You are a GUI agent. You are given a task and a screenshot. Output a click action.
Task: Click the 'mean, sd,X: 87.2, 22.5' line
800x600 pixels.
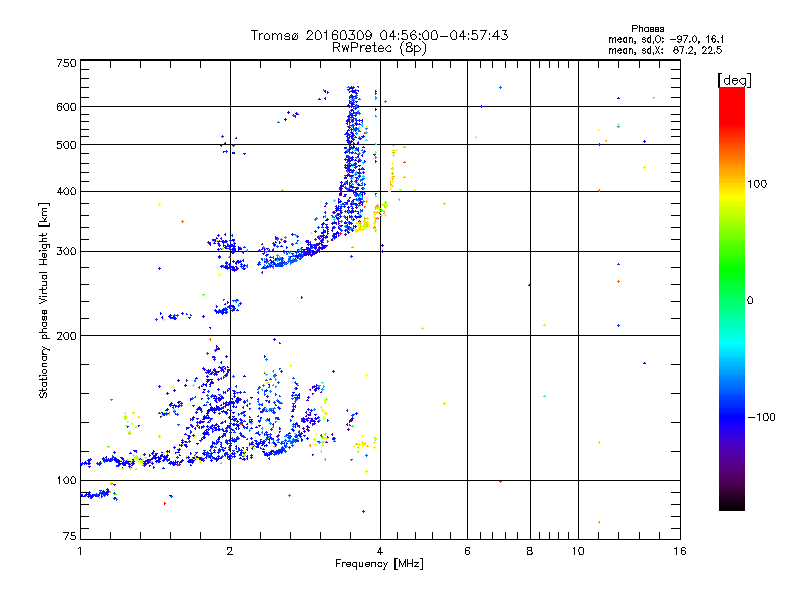pos(665,50)
